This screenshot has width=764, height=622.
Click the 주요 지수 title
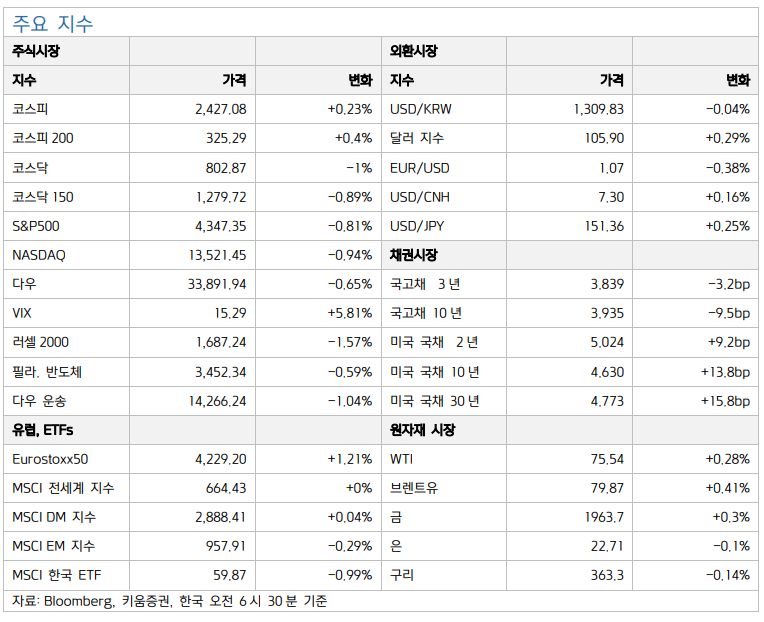pos(53,23)
